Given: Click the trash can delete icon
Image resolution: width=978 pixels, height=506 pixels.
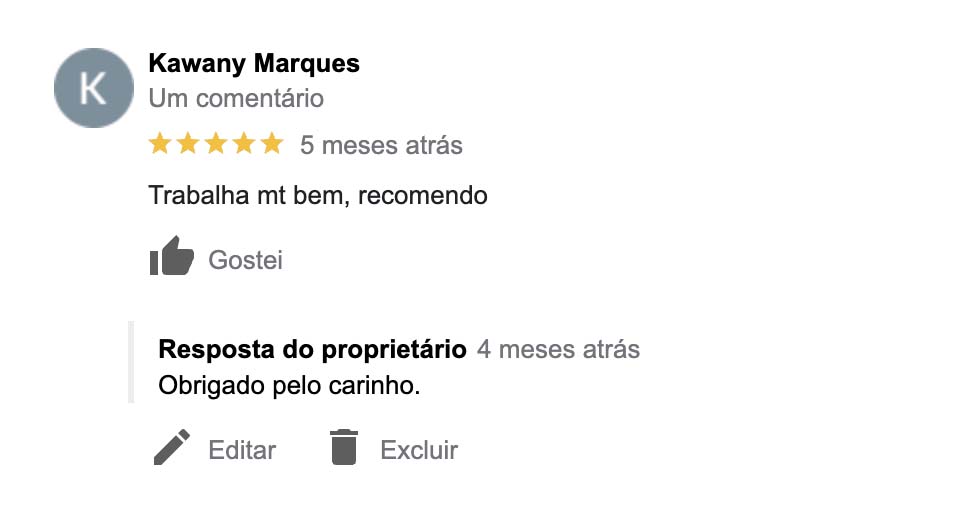Looking at the screenshot, I should [x=343, y=447].
